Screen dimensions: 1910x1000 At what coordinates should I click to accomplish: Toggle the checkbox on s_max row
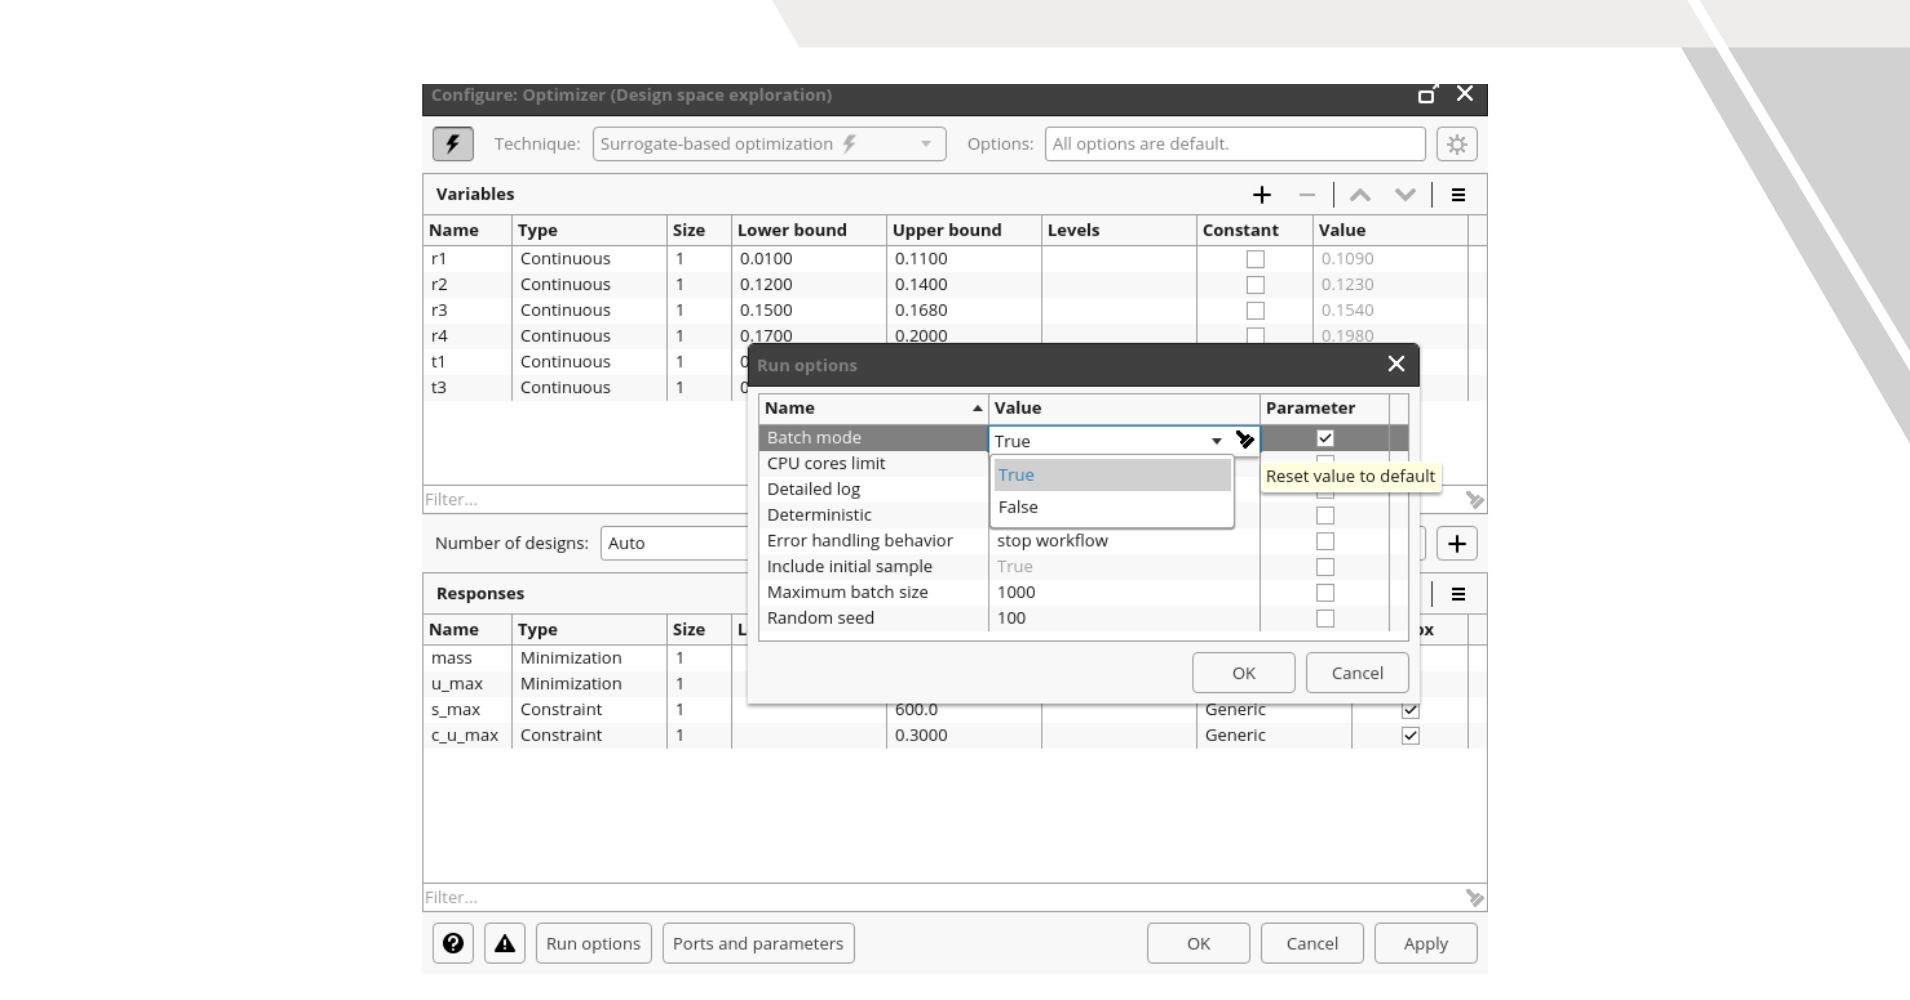[1411, 709]
